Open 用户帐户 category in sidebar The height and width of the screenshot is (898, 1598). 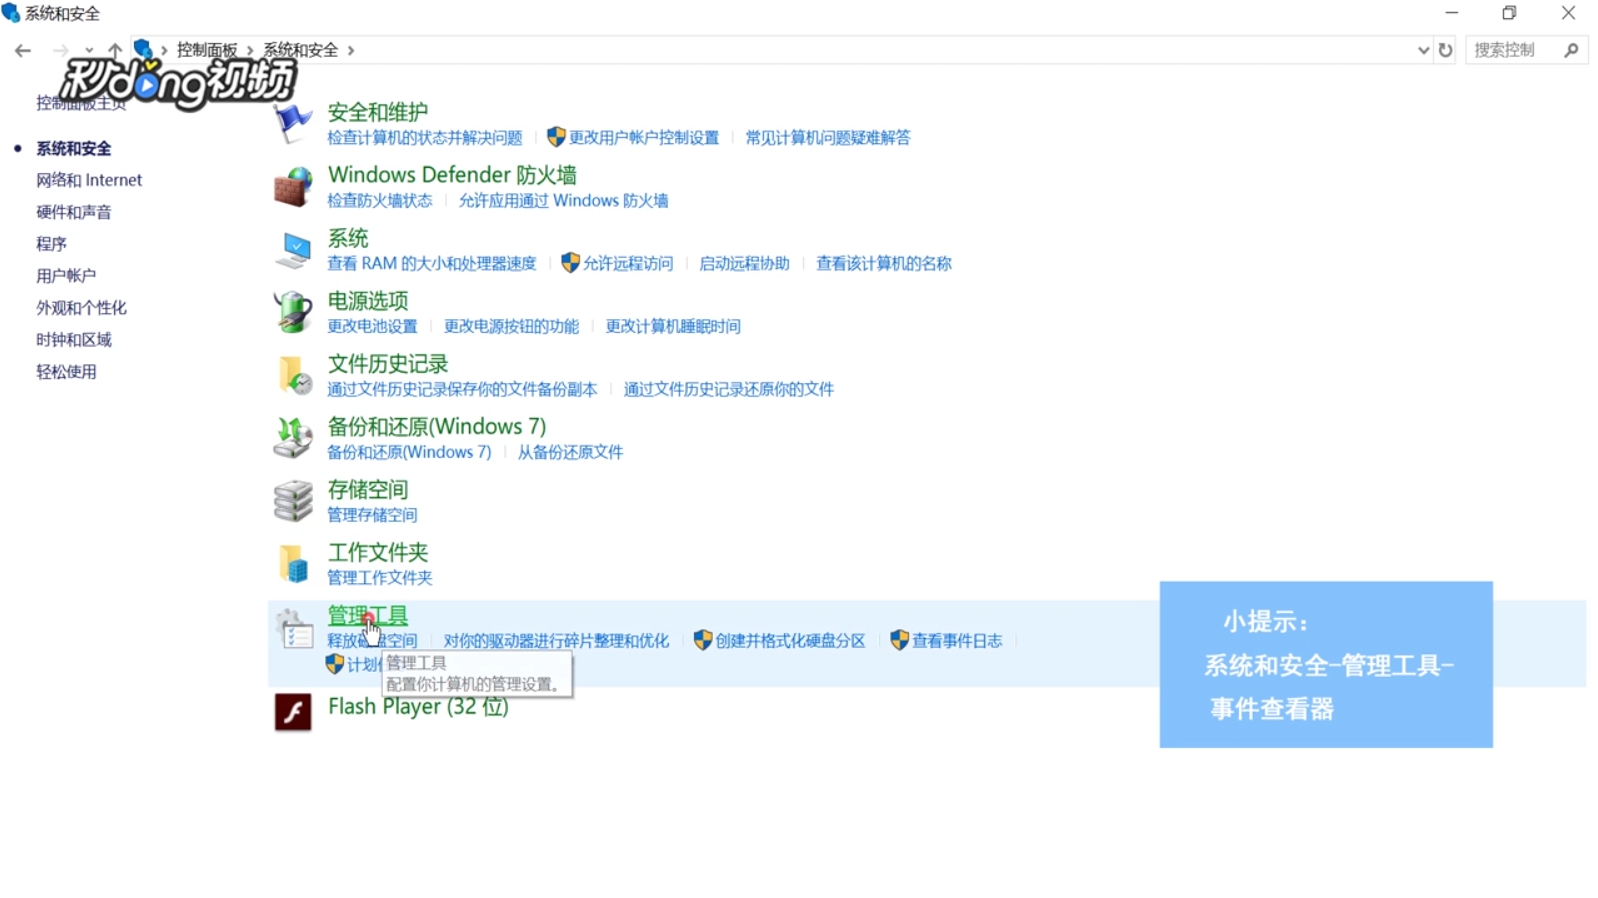[x=66, y=276]
